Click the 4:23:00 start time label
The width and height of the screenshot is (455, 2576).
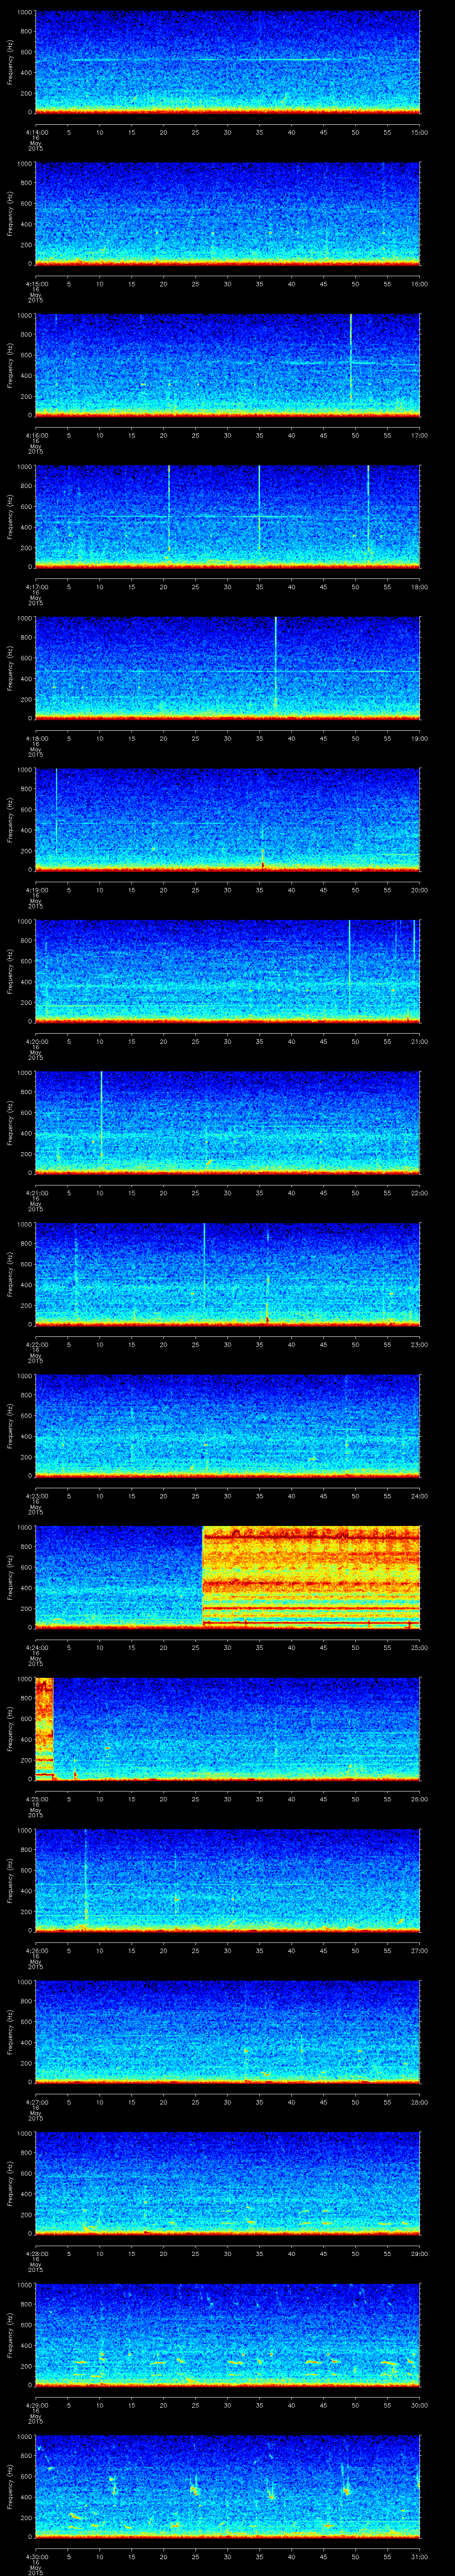coord(37,1496)
